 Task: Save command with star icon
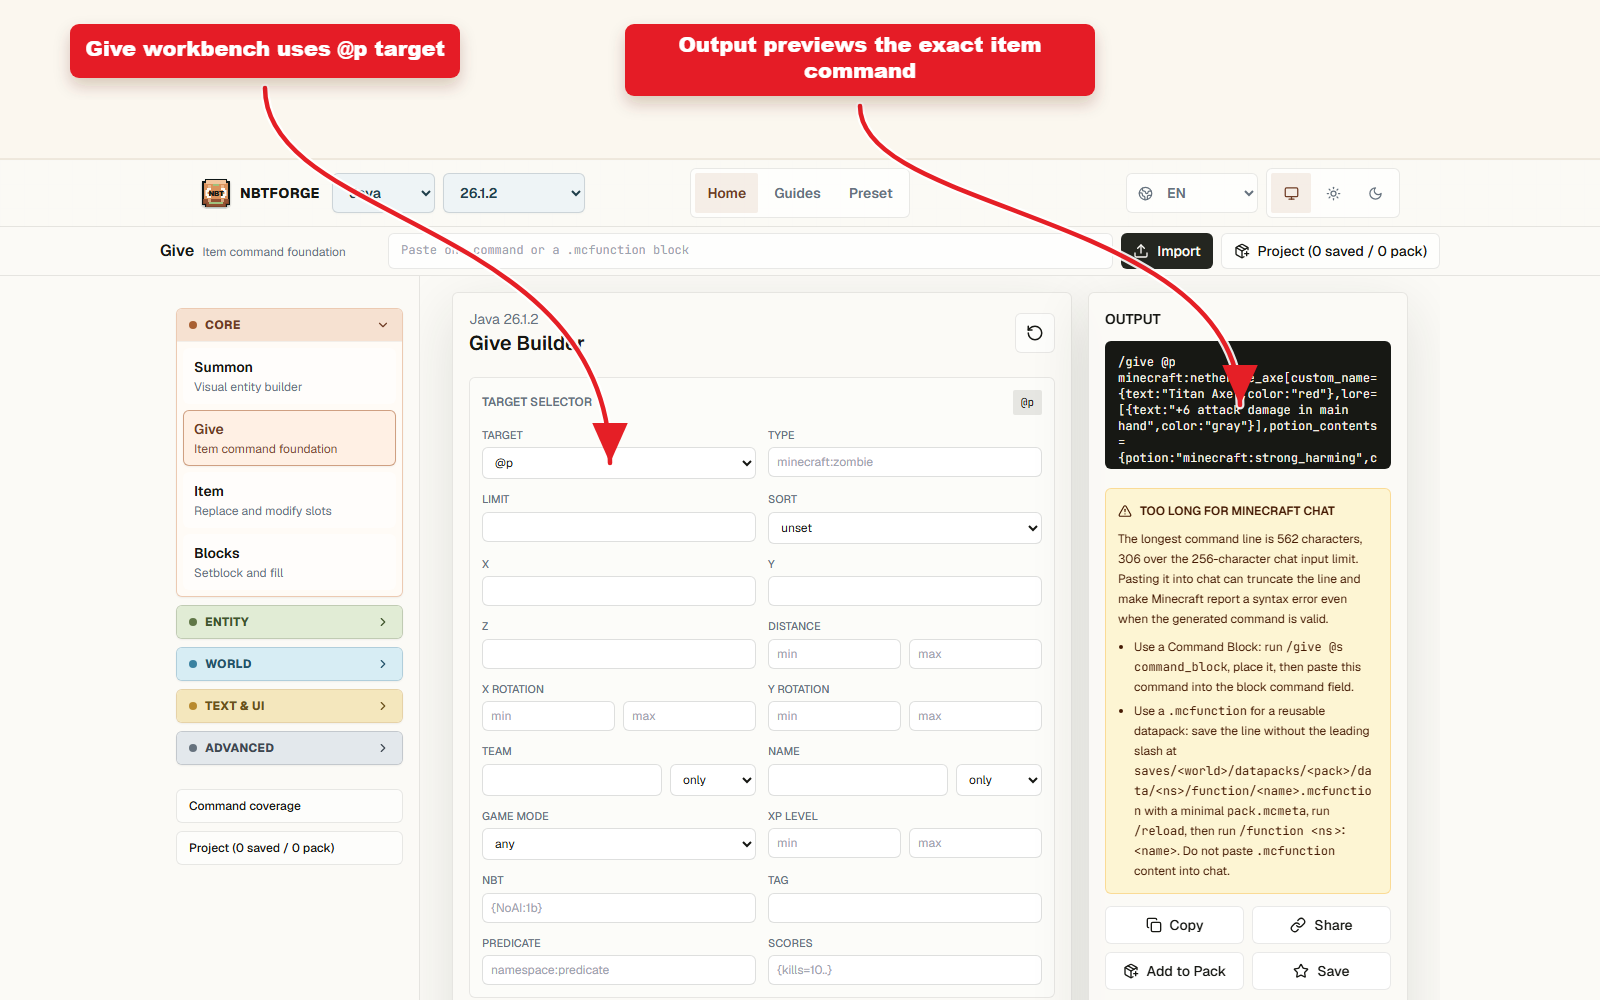tap(1321, 971)
